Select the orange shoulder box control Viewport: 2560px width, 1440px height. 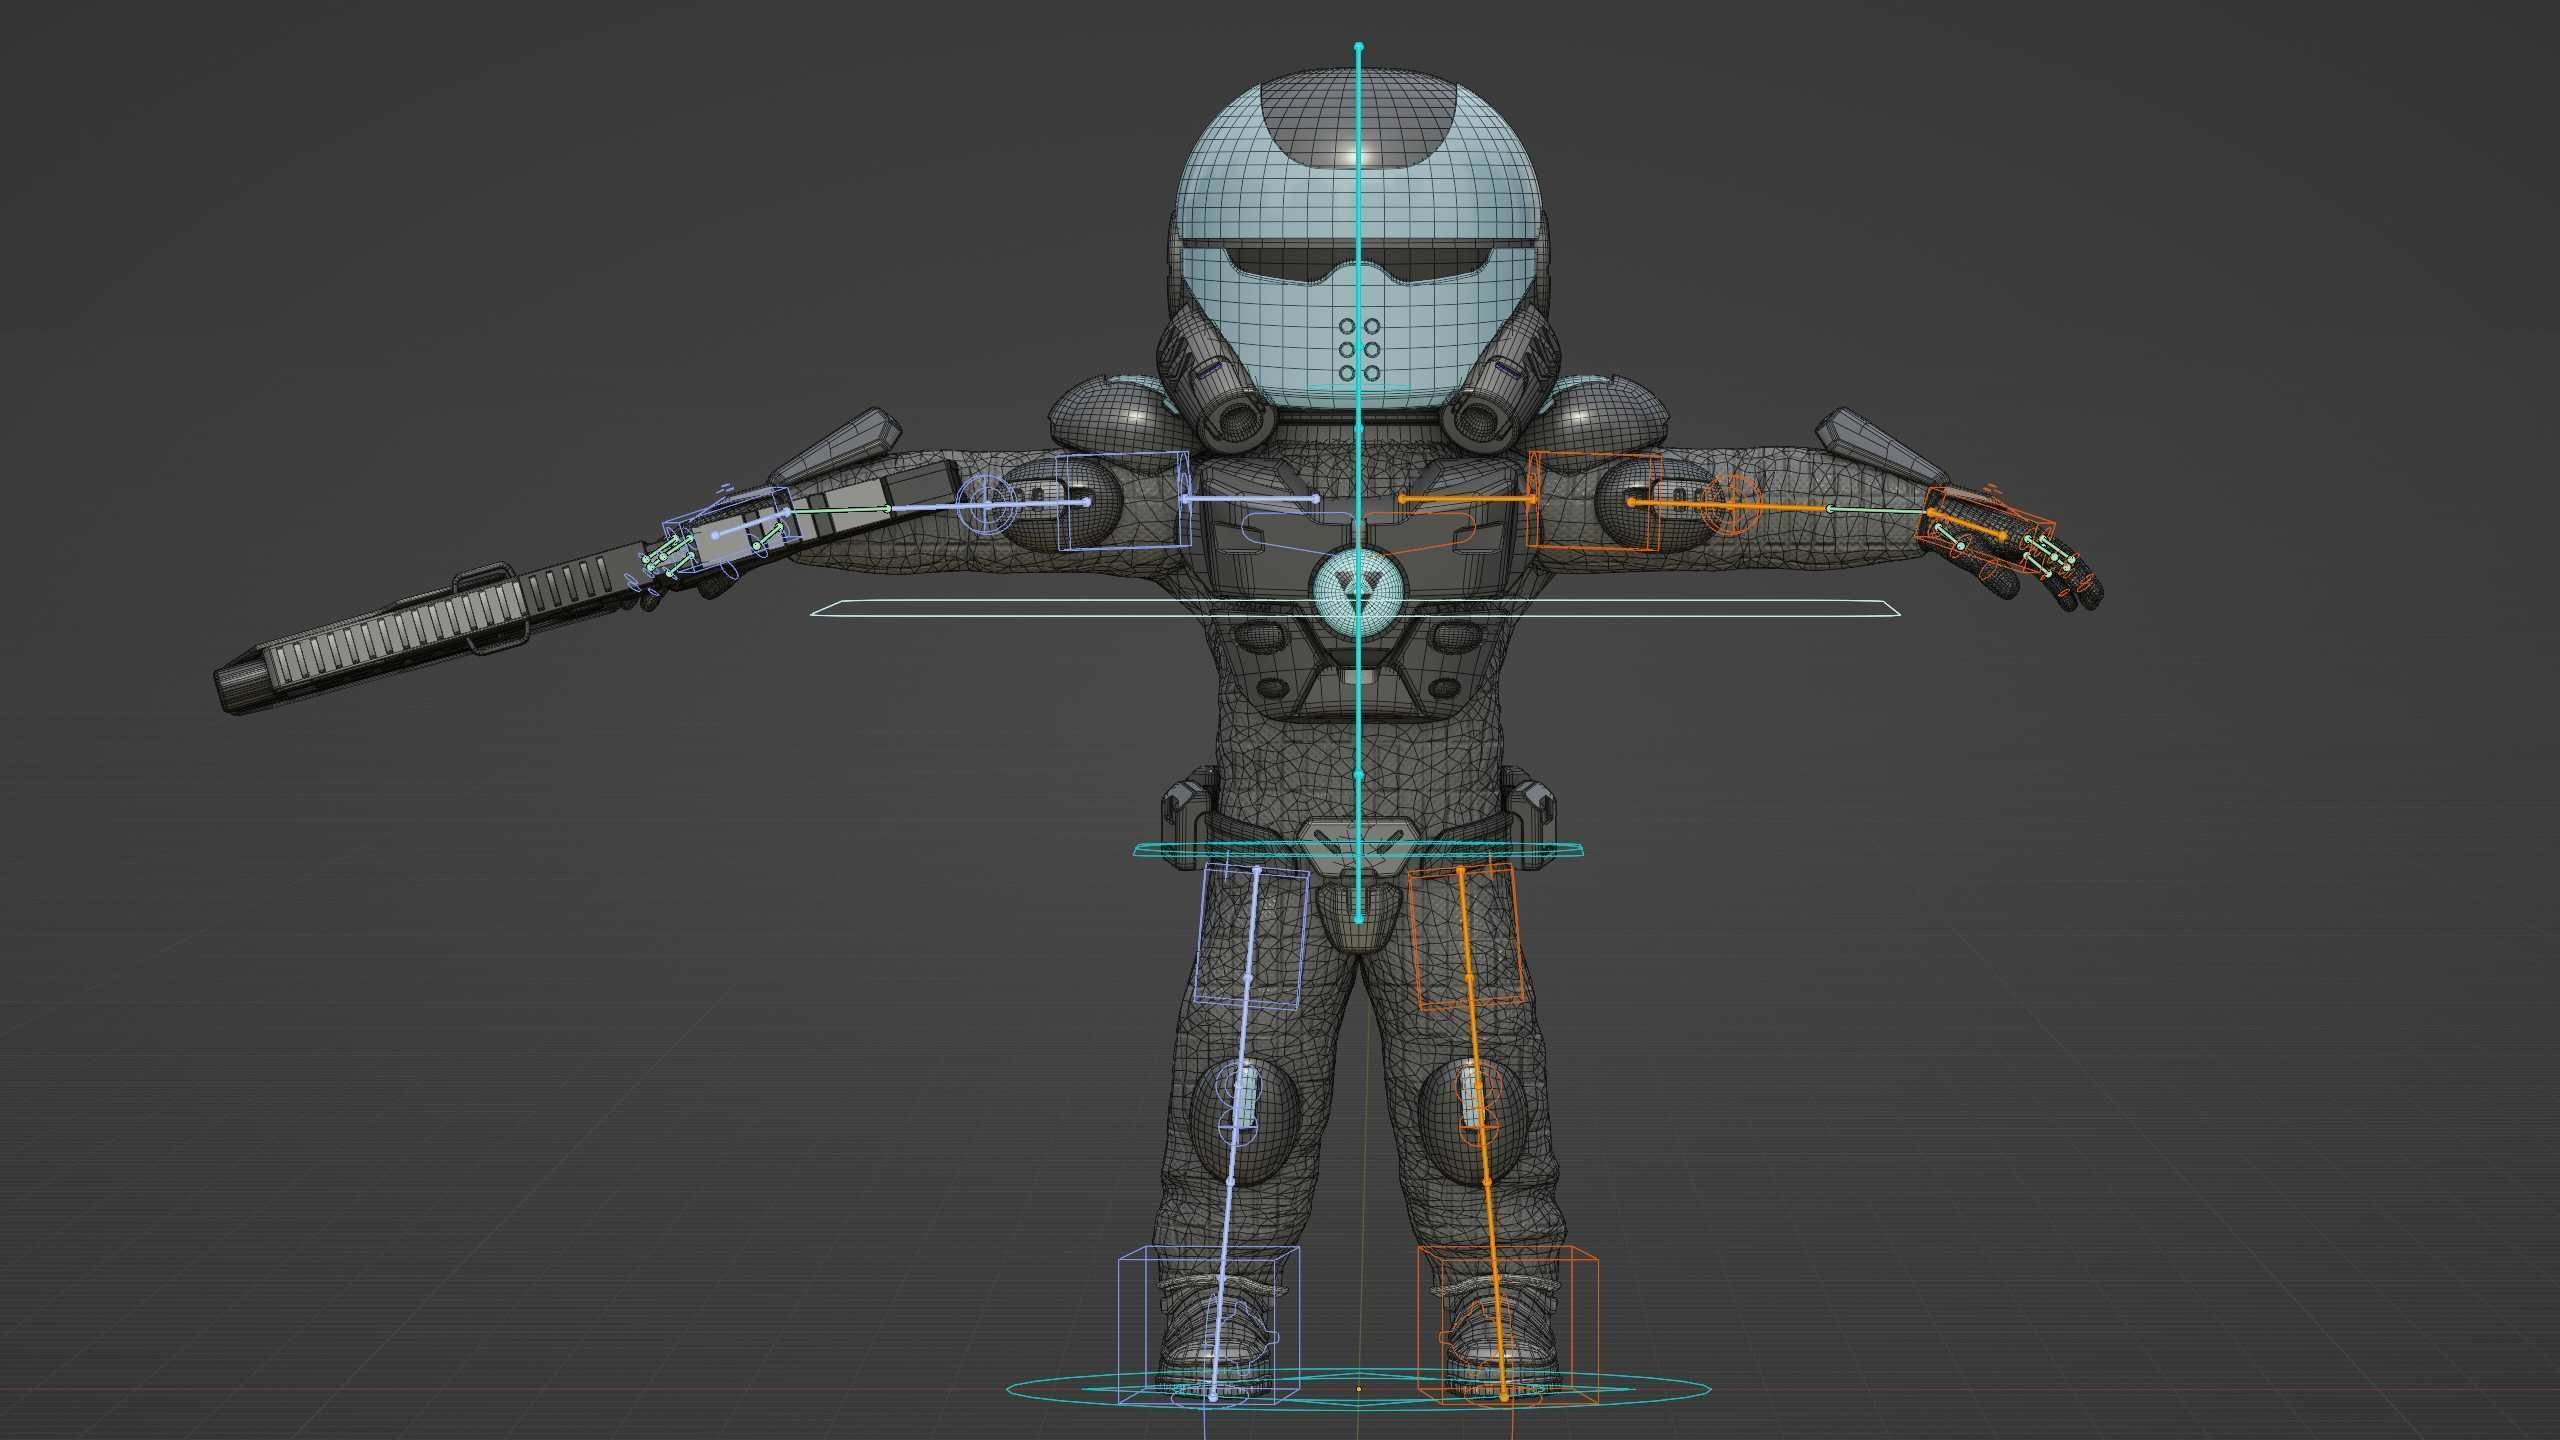click(x=1594, y=500)
